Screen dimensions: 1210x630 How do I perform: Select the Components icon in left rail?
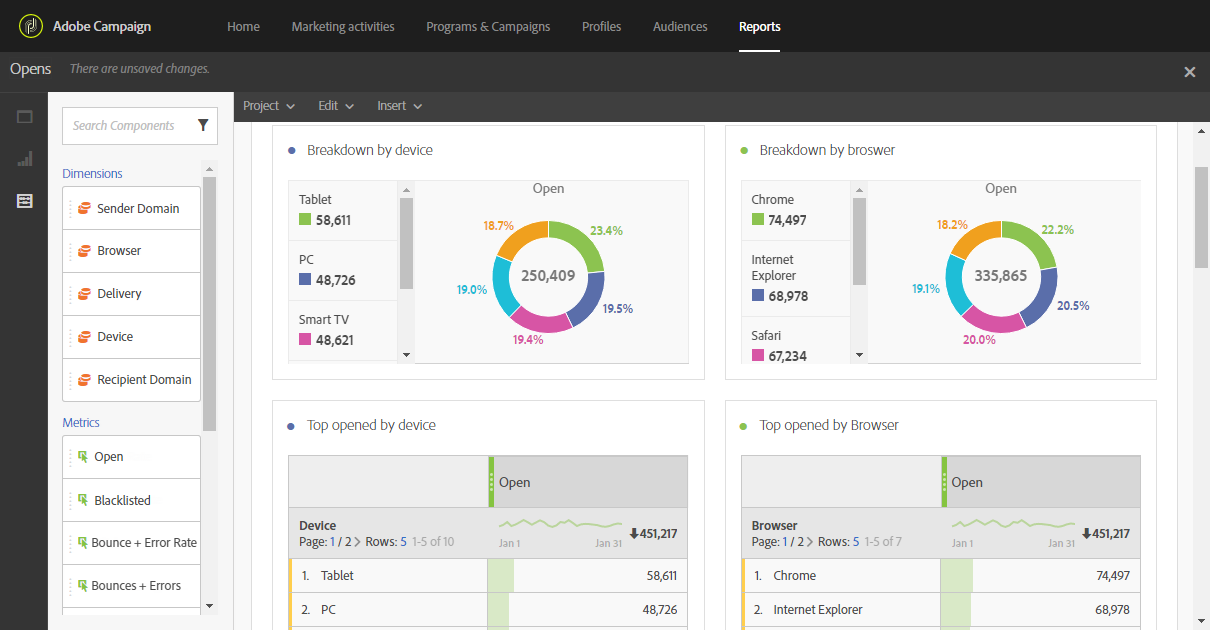pos(25,201)
